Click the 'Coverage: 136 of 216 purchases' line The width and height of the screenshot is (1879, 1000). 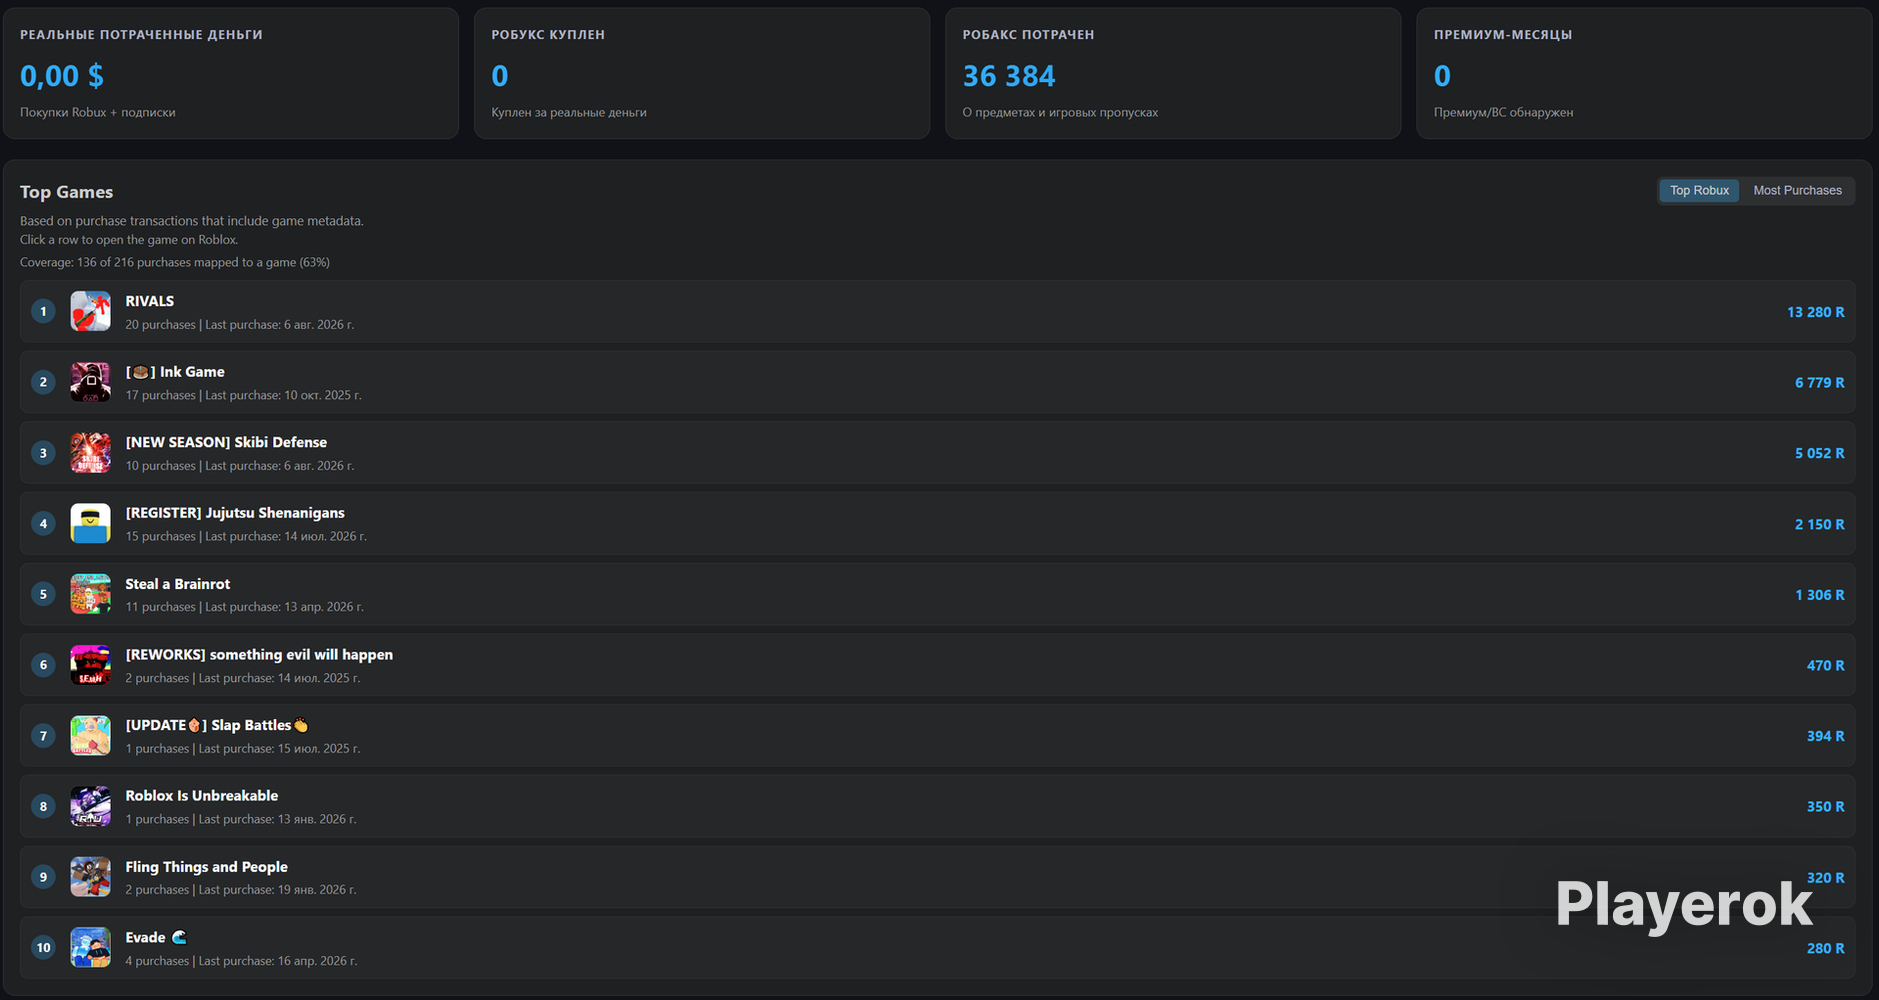[175, 263]
